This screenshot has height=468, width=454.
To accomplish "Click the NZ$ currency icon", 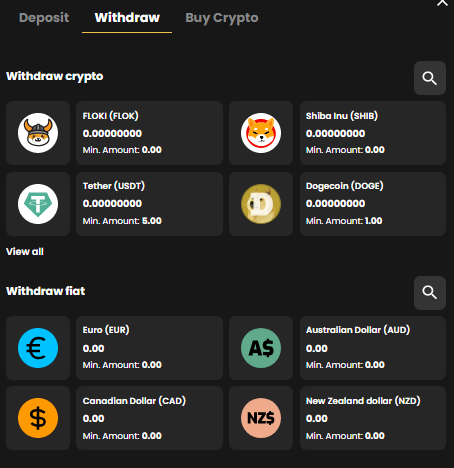I will pos(261,418).
